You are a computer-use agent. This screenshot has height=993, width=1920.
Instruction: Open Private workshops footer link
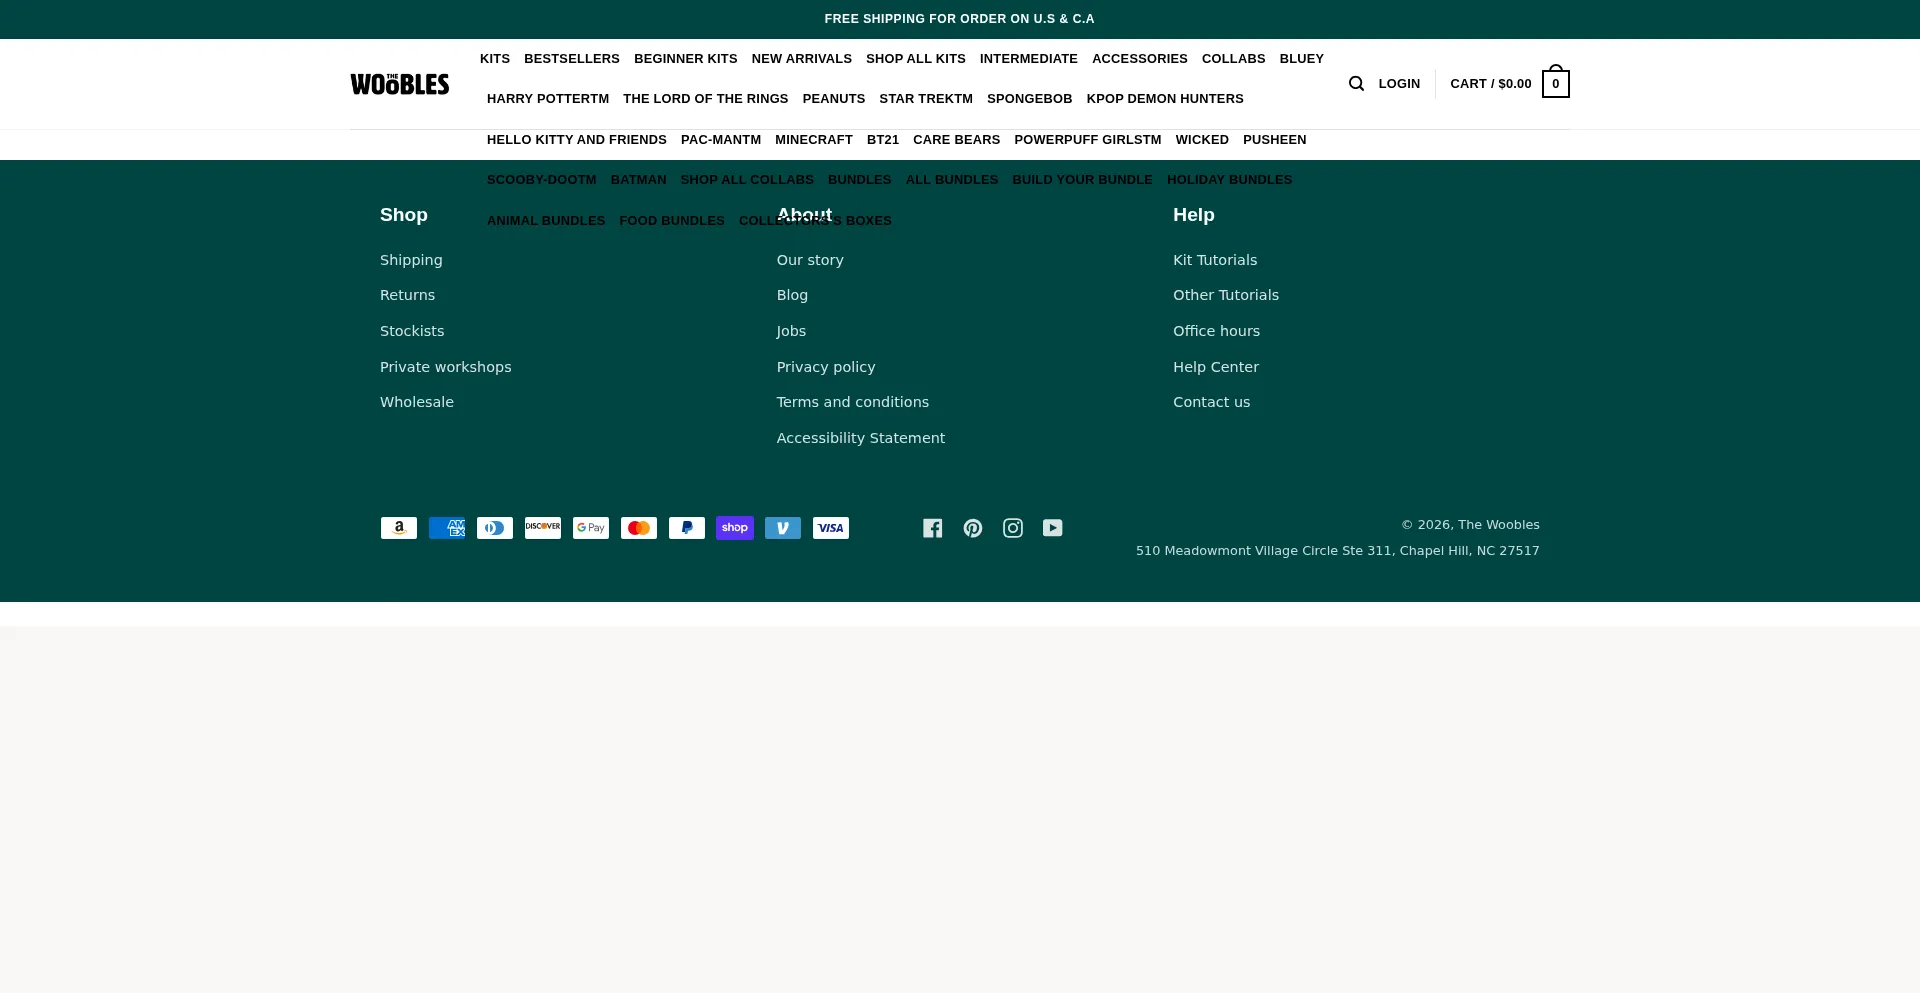click(x=446, y=367)
